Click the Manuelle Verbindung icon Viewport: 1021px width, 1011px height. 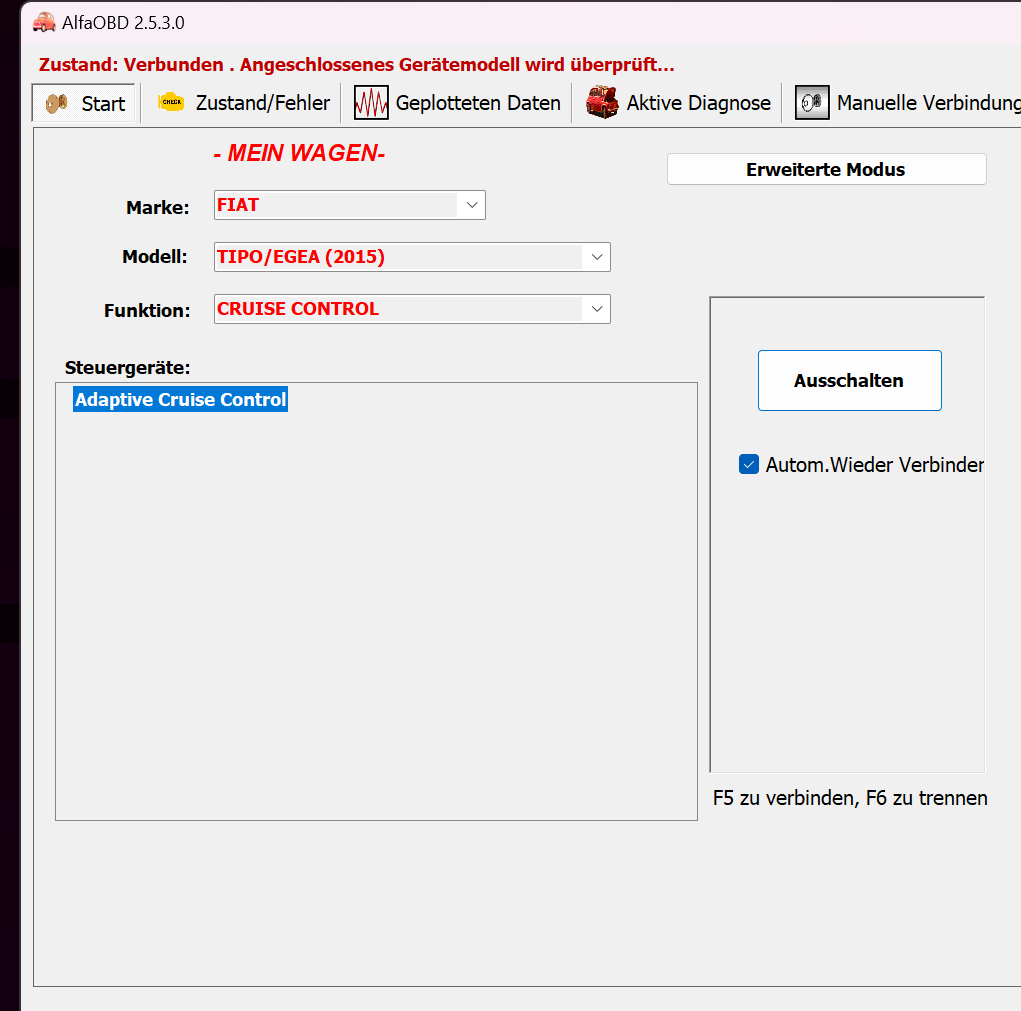[812, 103]
